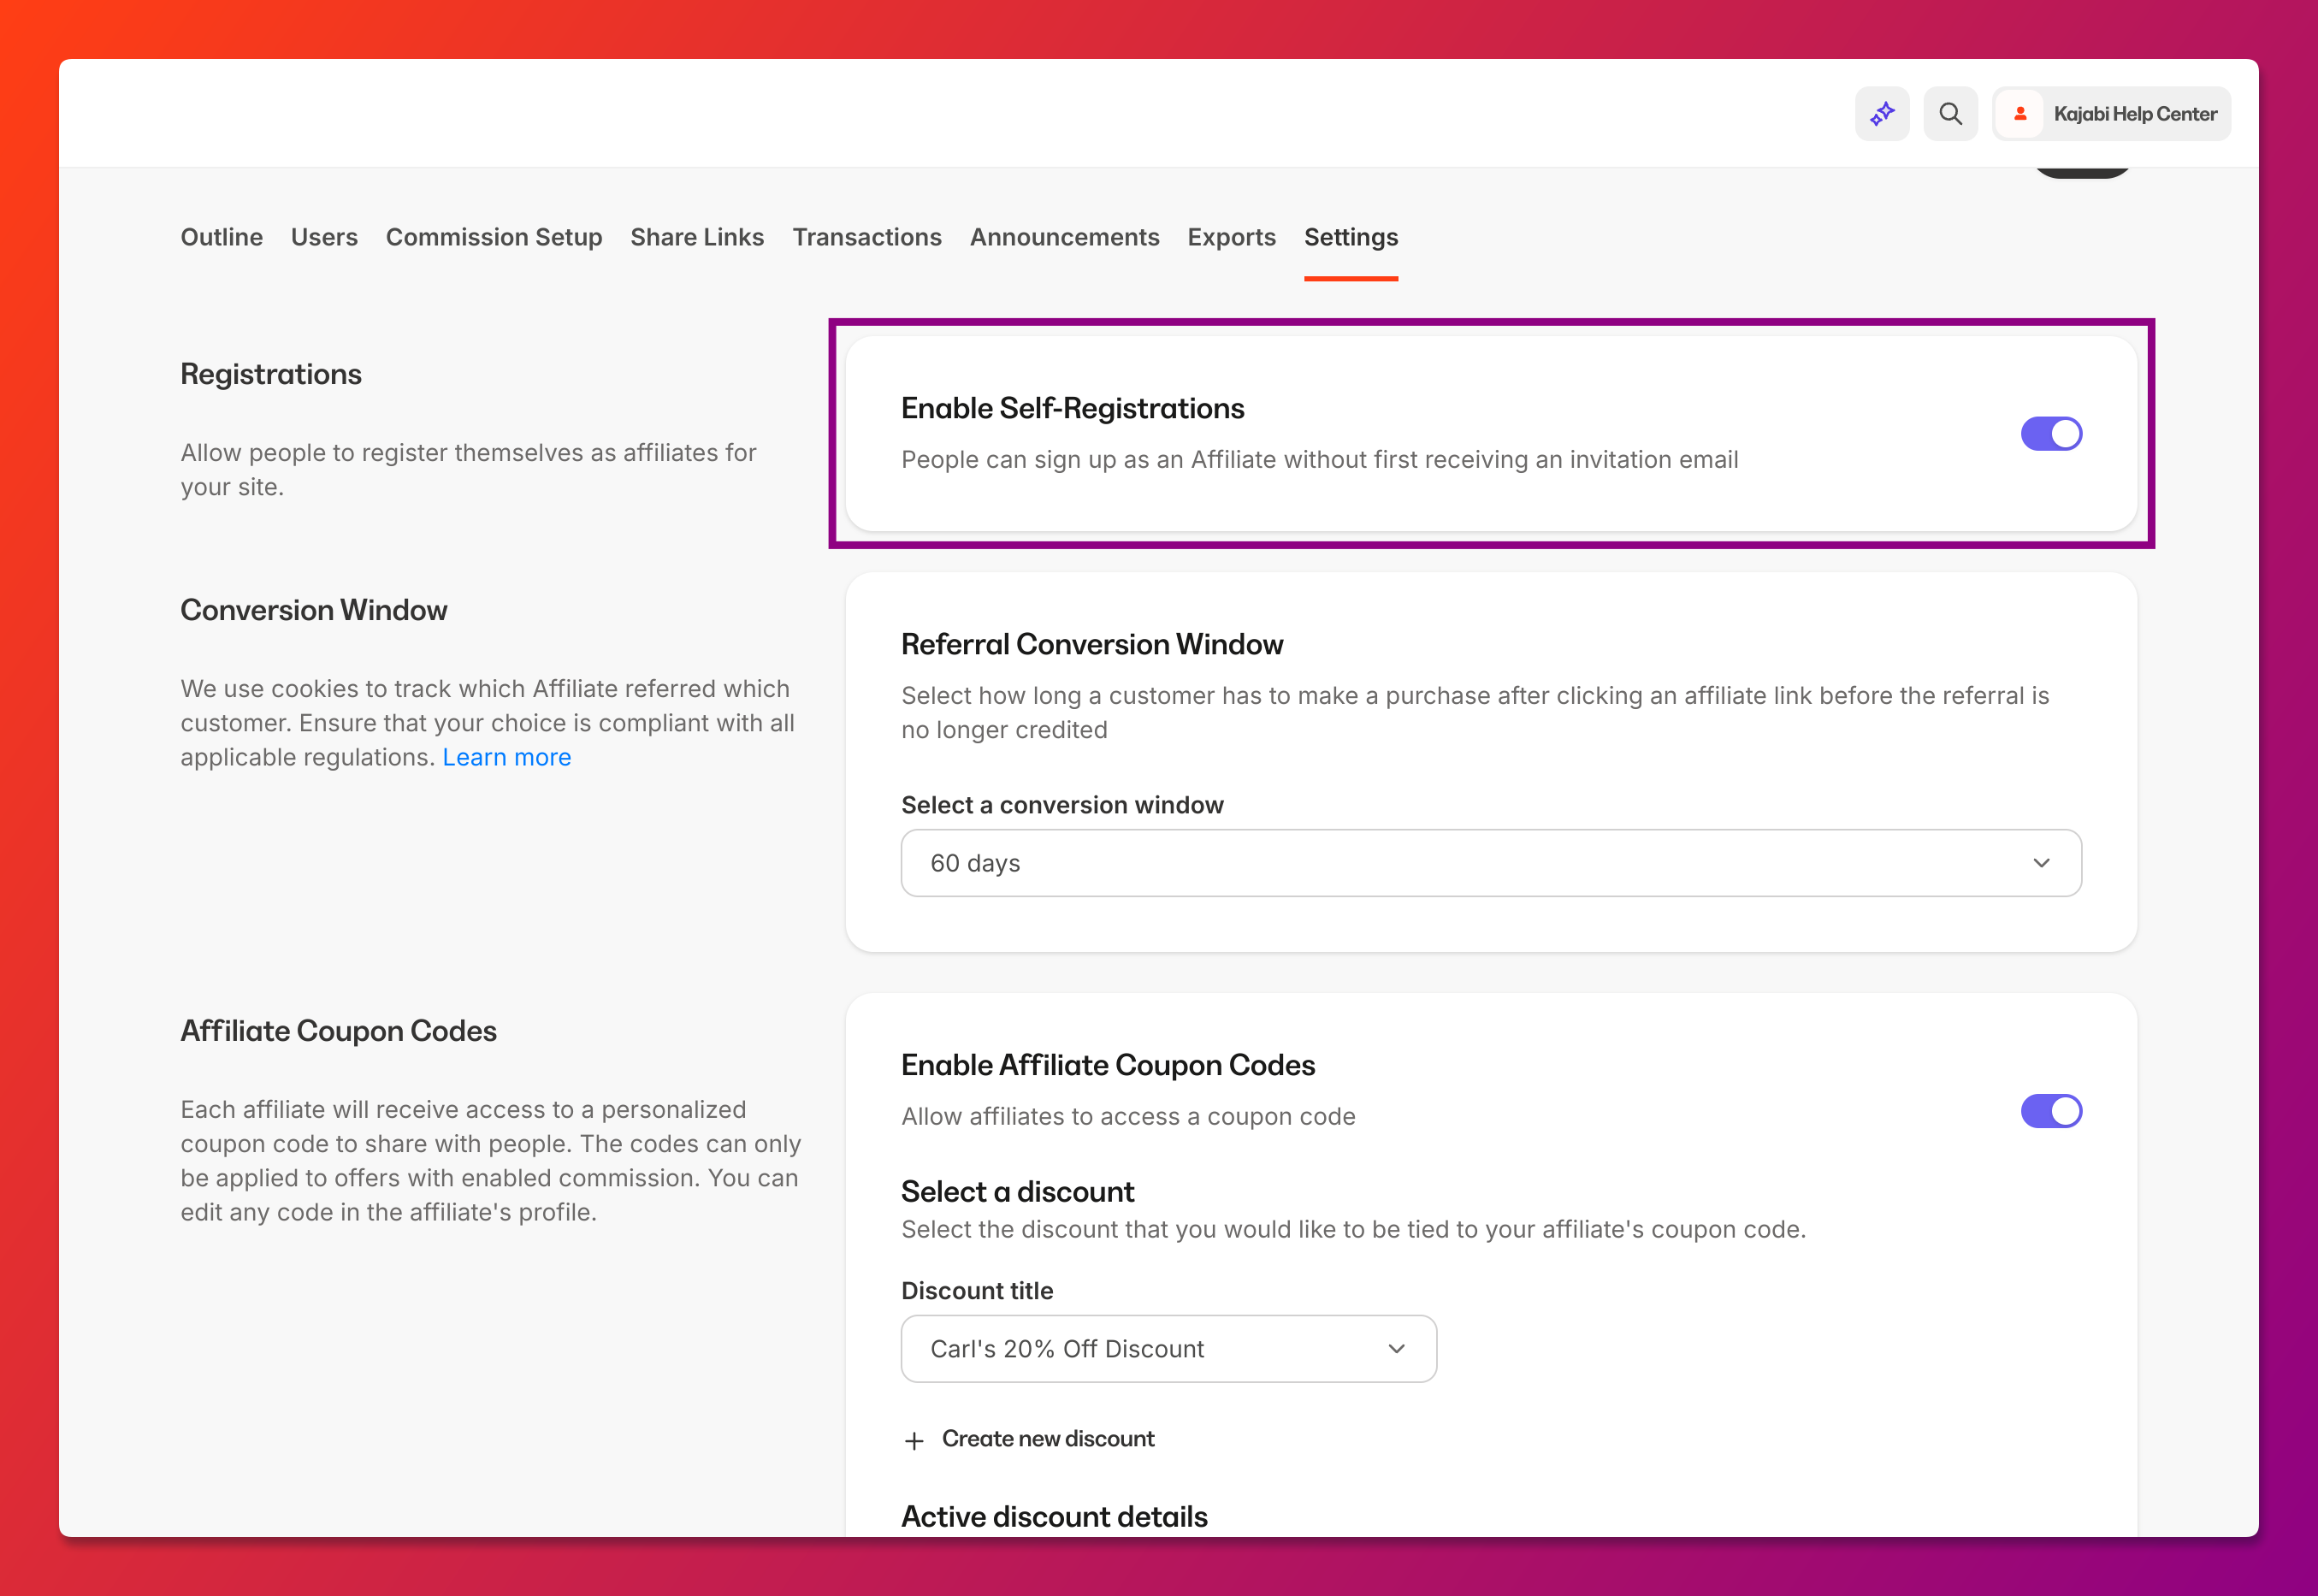
Task: Click the chevron in conversion window dropdown
Action: [x=2041, y=863]
